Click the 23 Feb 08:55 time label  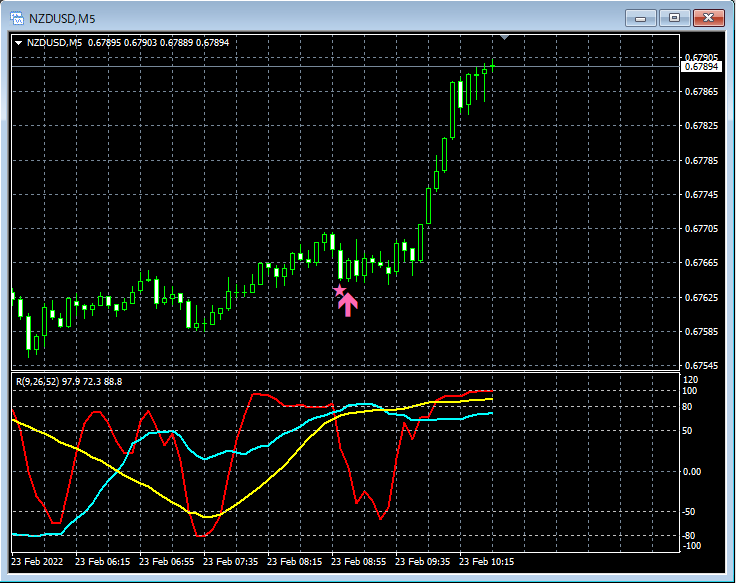coord(358,562)
